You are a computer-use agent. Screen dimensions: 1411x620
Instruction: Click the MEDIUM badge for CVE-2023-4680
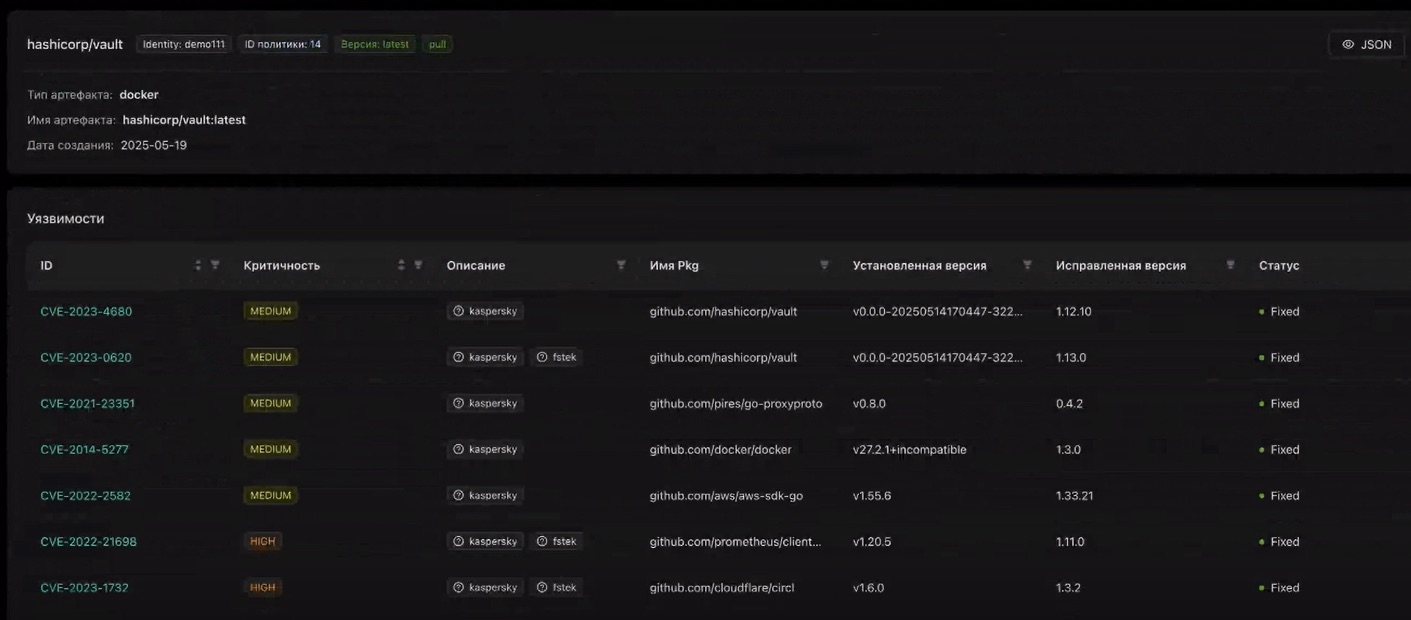[x=270, y=311]
